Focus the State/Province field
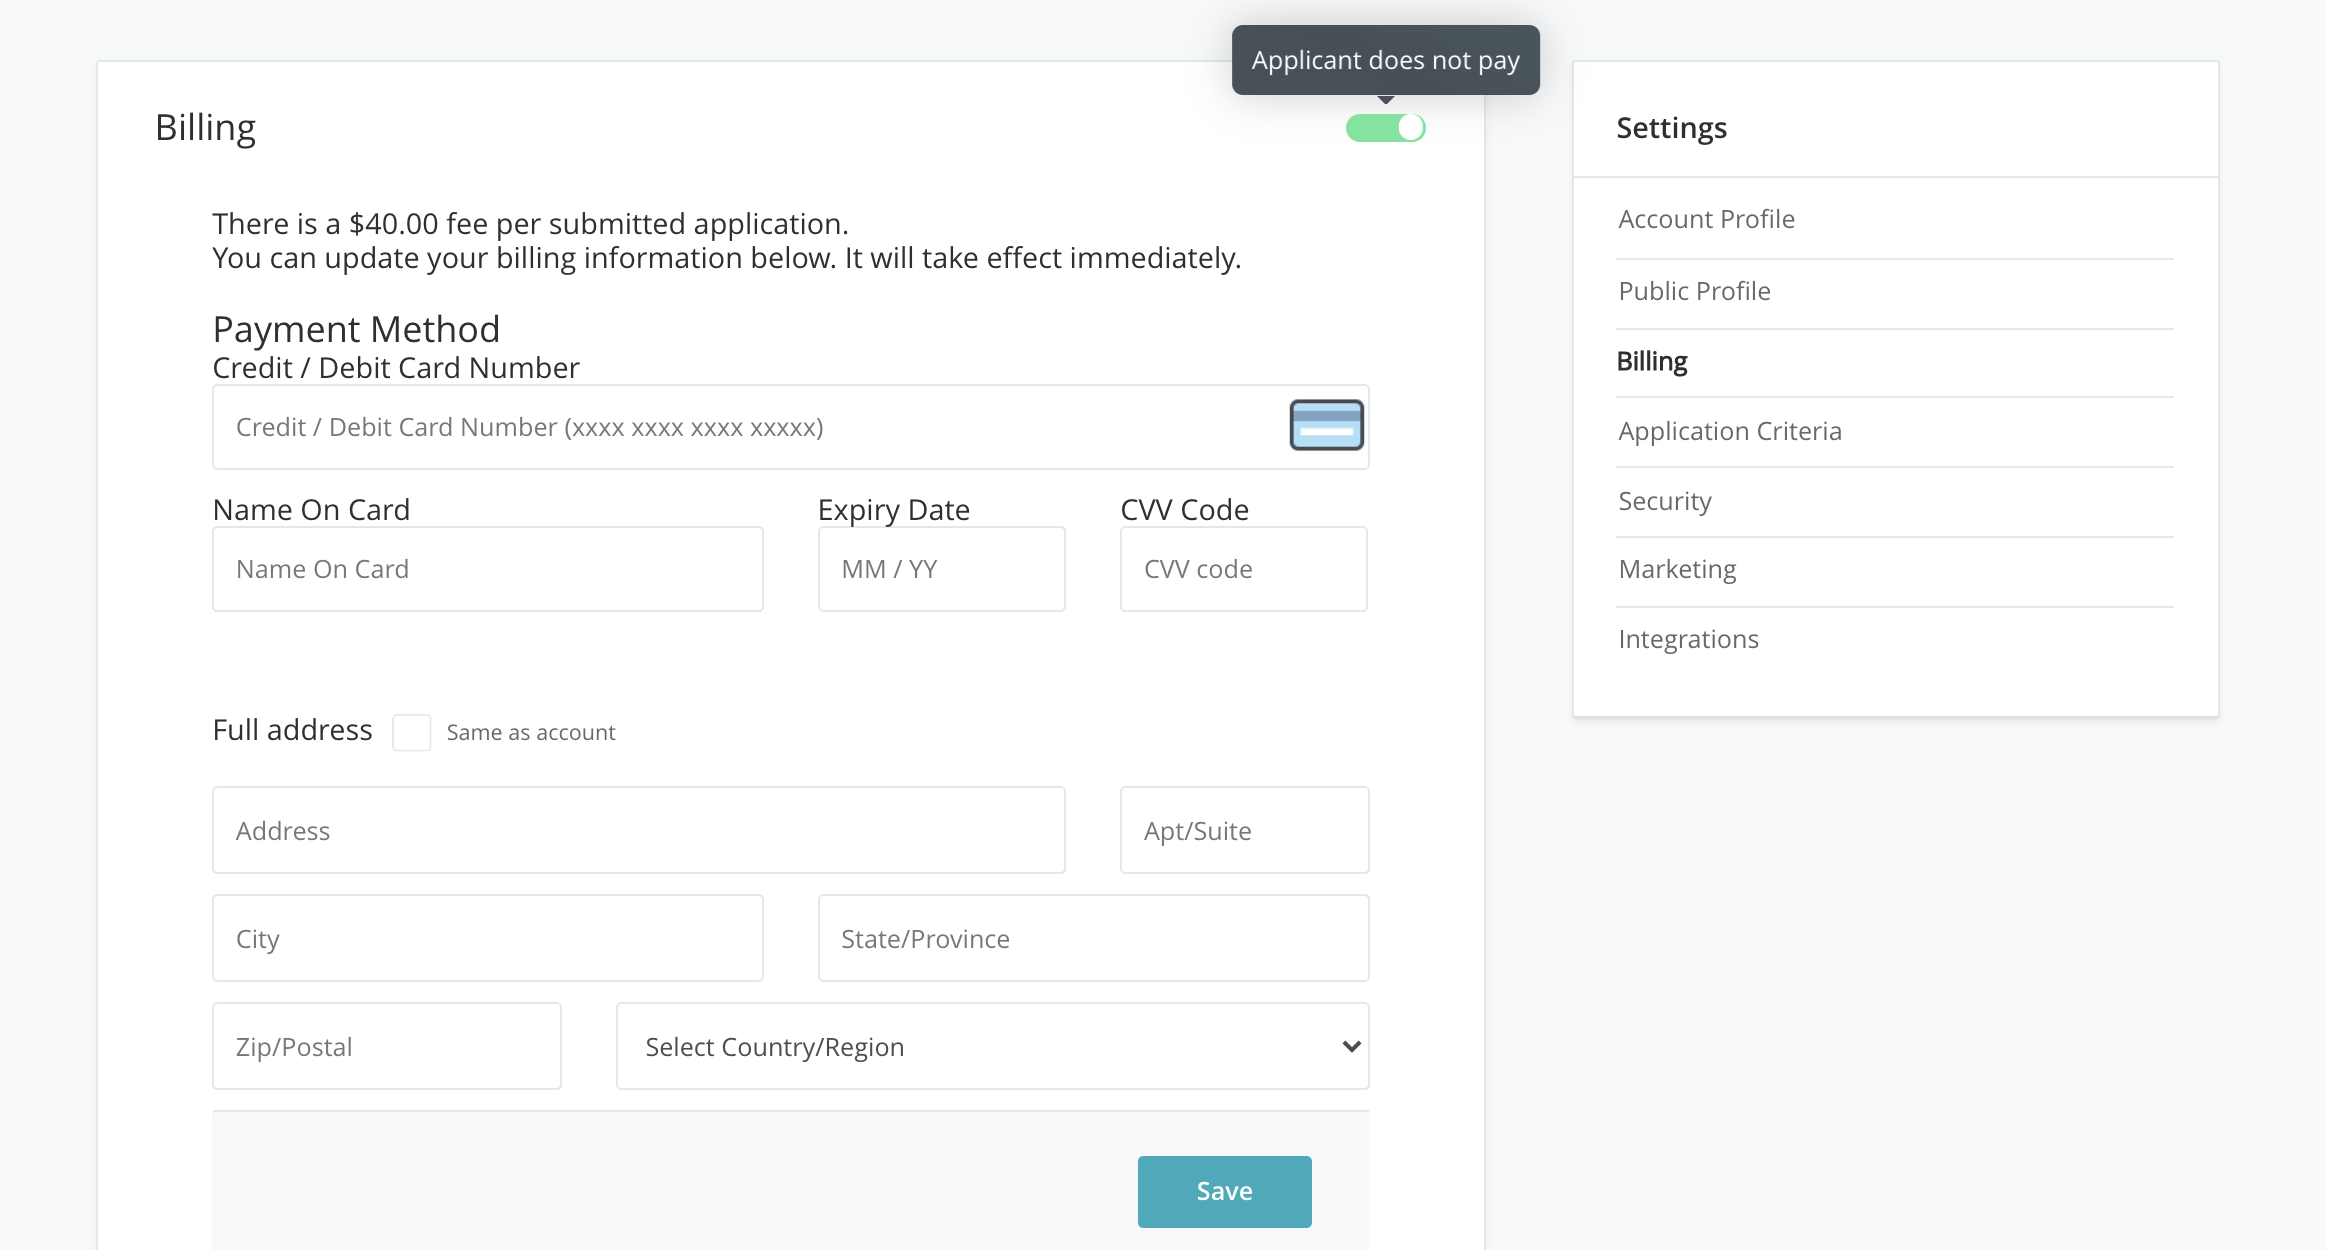2326x1250 pixels. click(x=1093, y=938)
